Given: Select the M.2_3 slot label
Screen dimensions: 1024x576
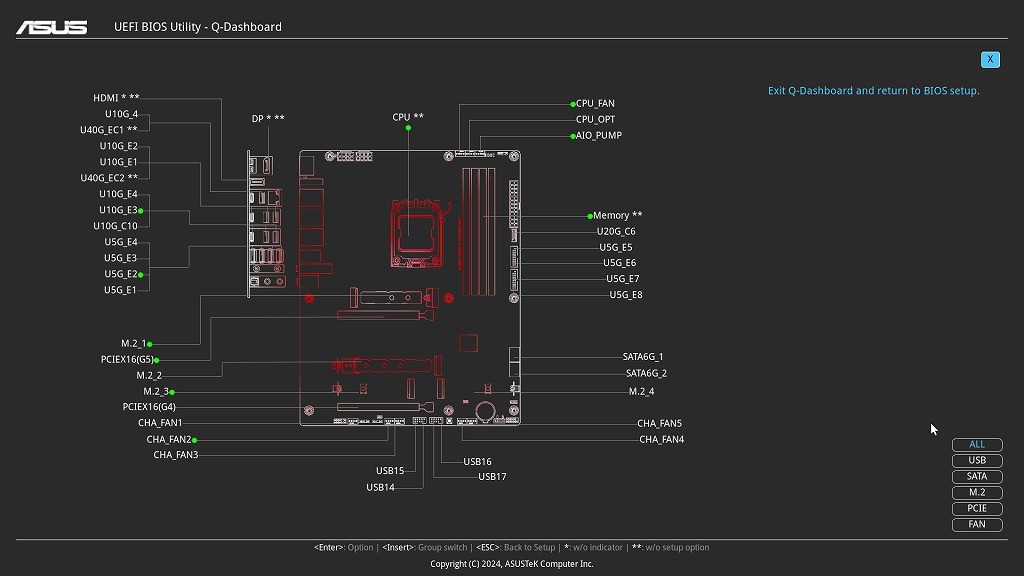Looking at the screenshot, I should pyautogui.click(x=155, y=392).
